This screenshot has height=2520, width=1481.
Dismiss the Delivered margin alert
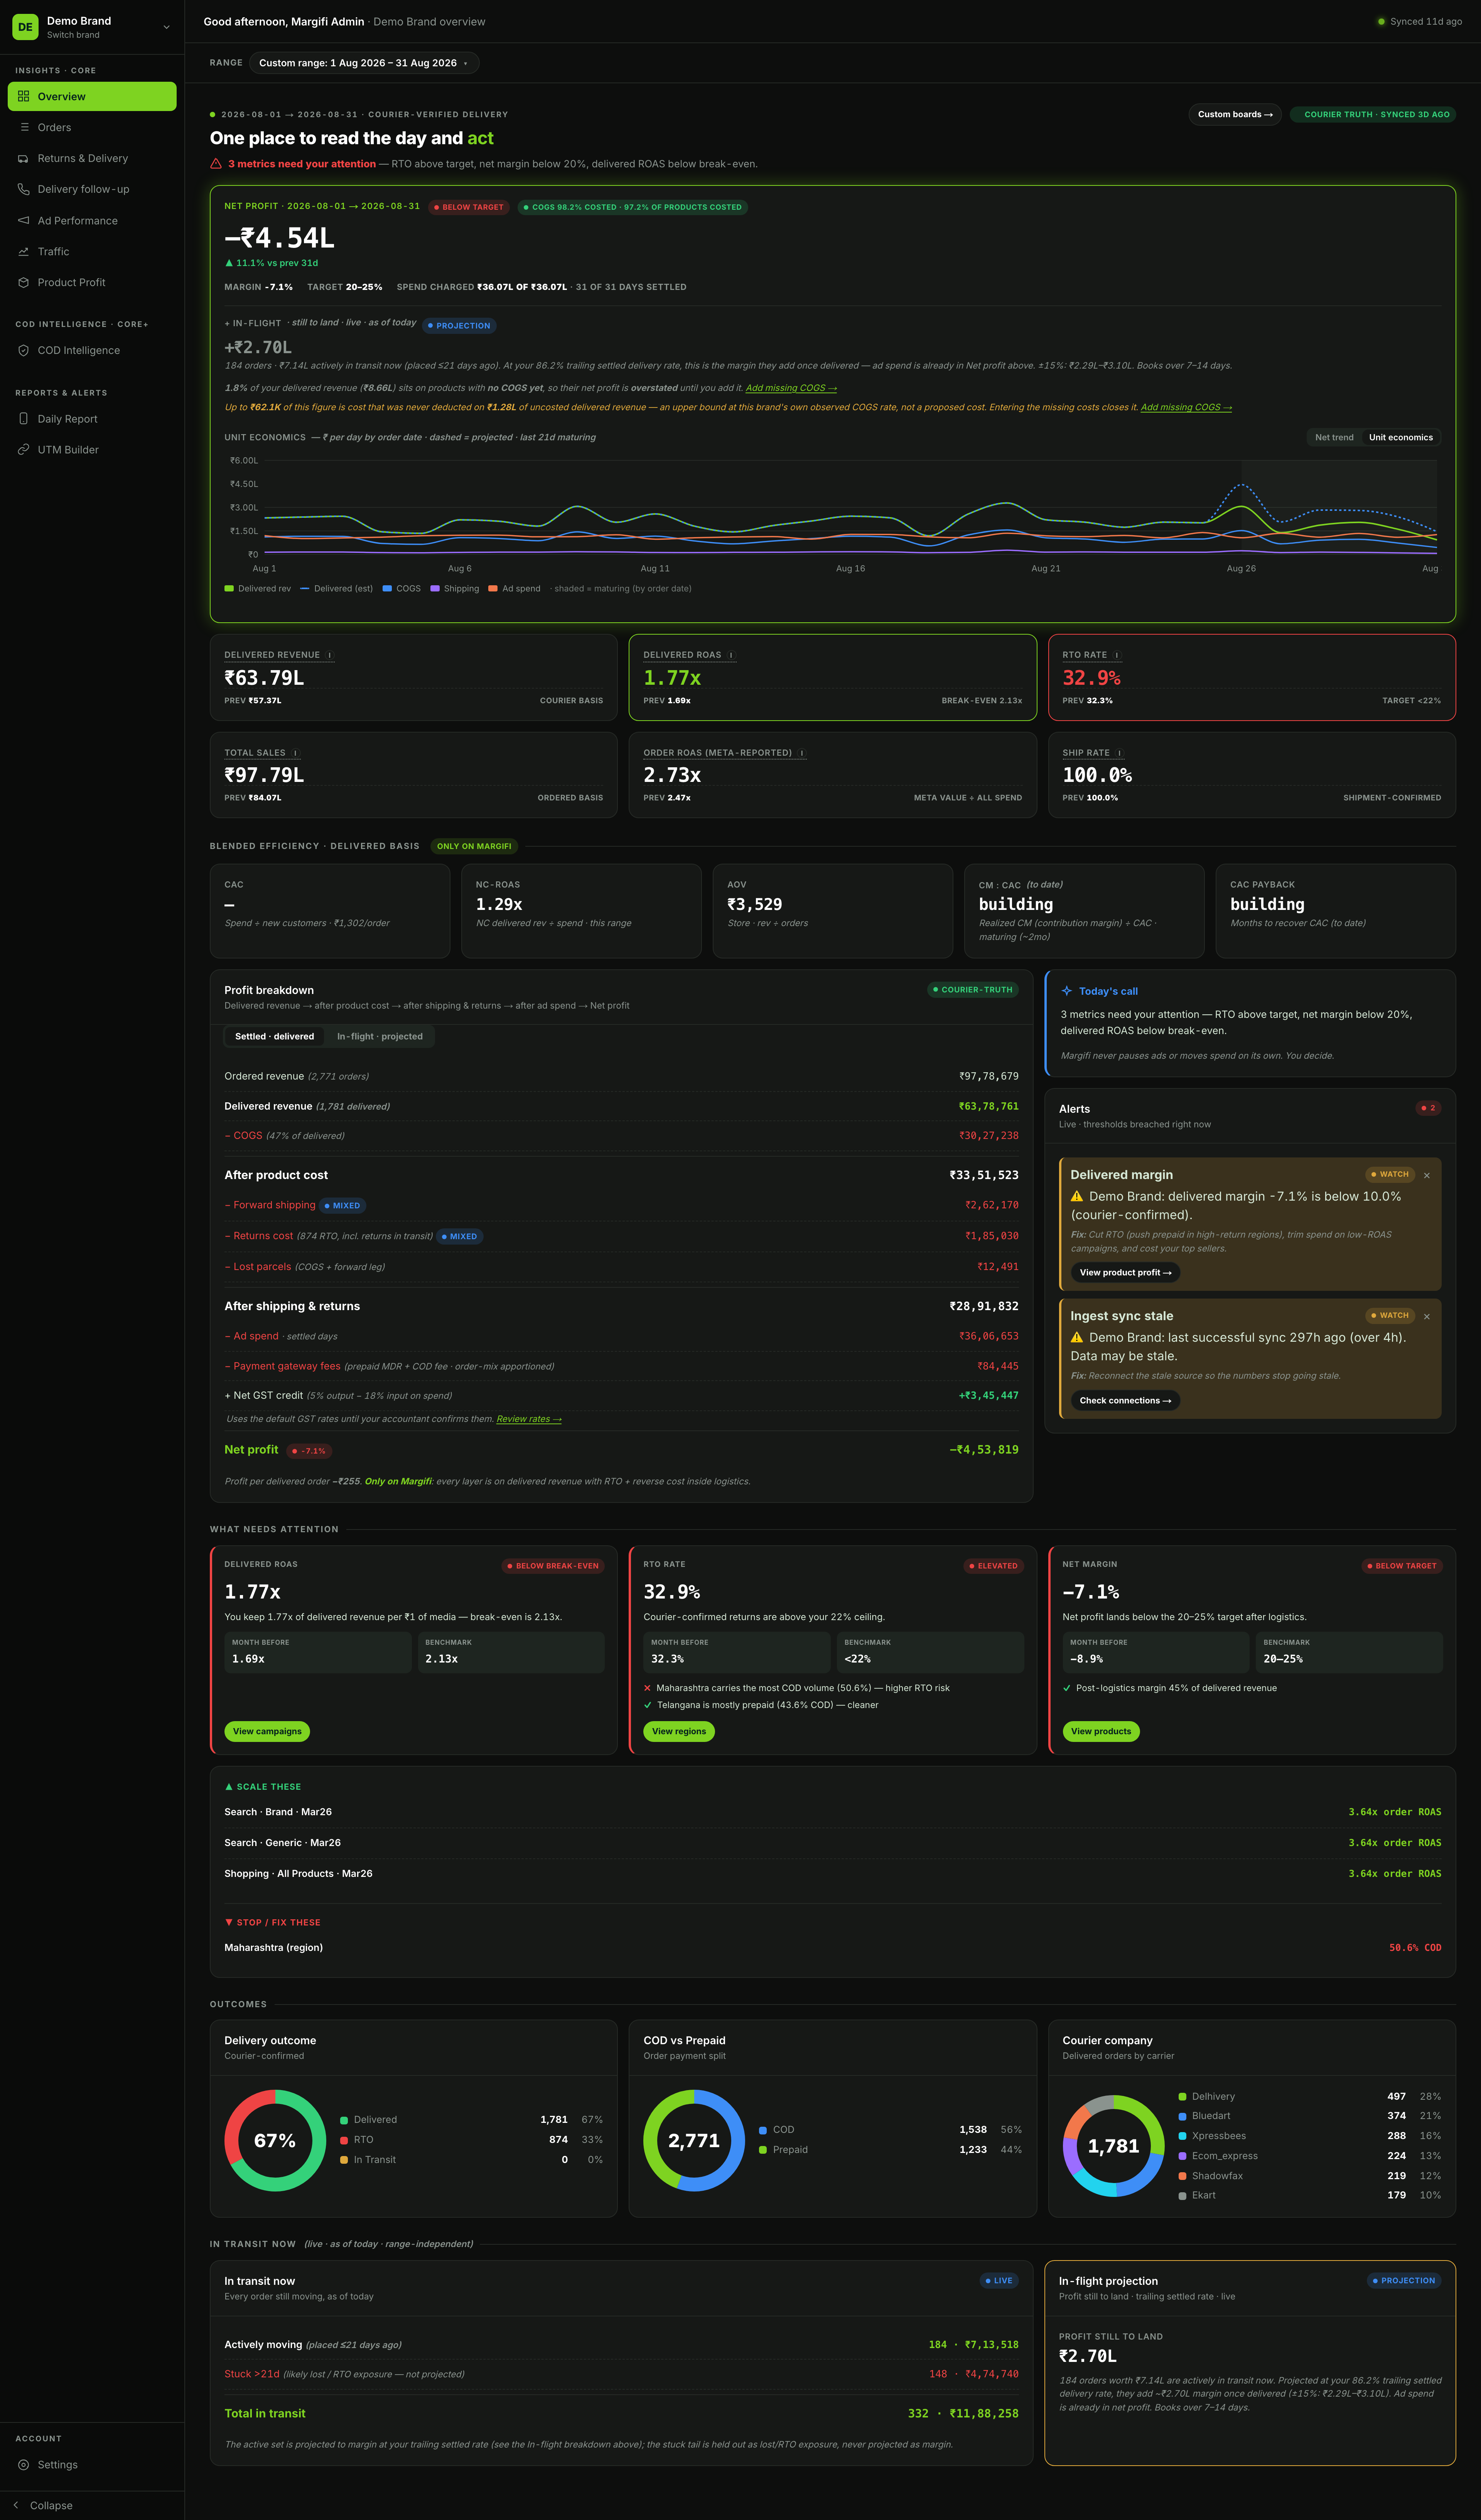[1427, 1176]
